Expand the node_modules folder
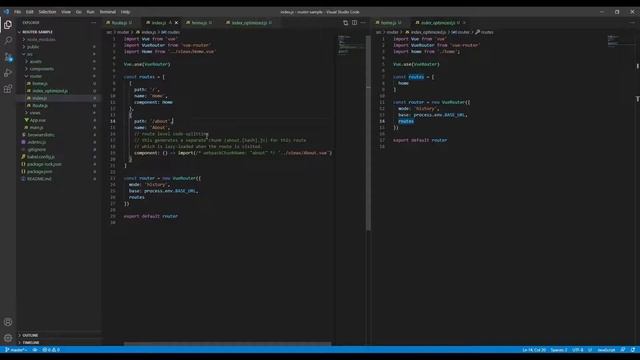The image size is (640, 360). tap(41, 40)
